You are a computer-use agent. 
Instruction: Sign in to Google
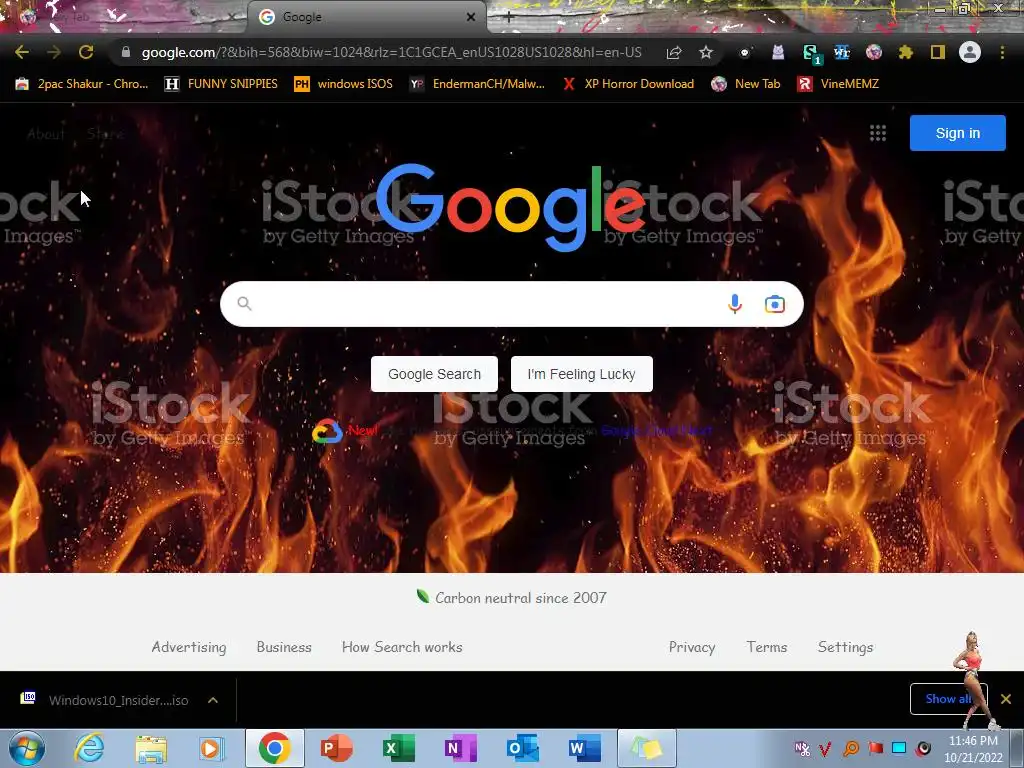(x=957, y=133)
